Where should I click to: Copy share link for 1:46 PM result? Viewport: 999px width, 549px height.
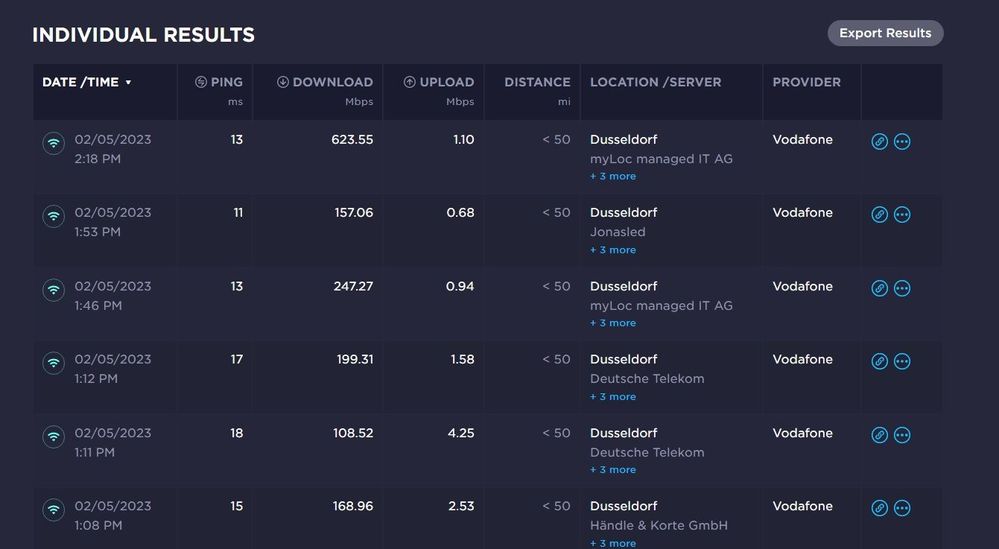879,288
